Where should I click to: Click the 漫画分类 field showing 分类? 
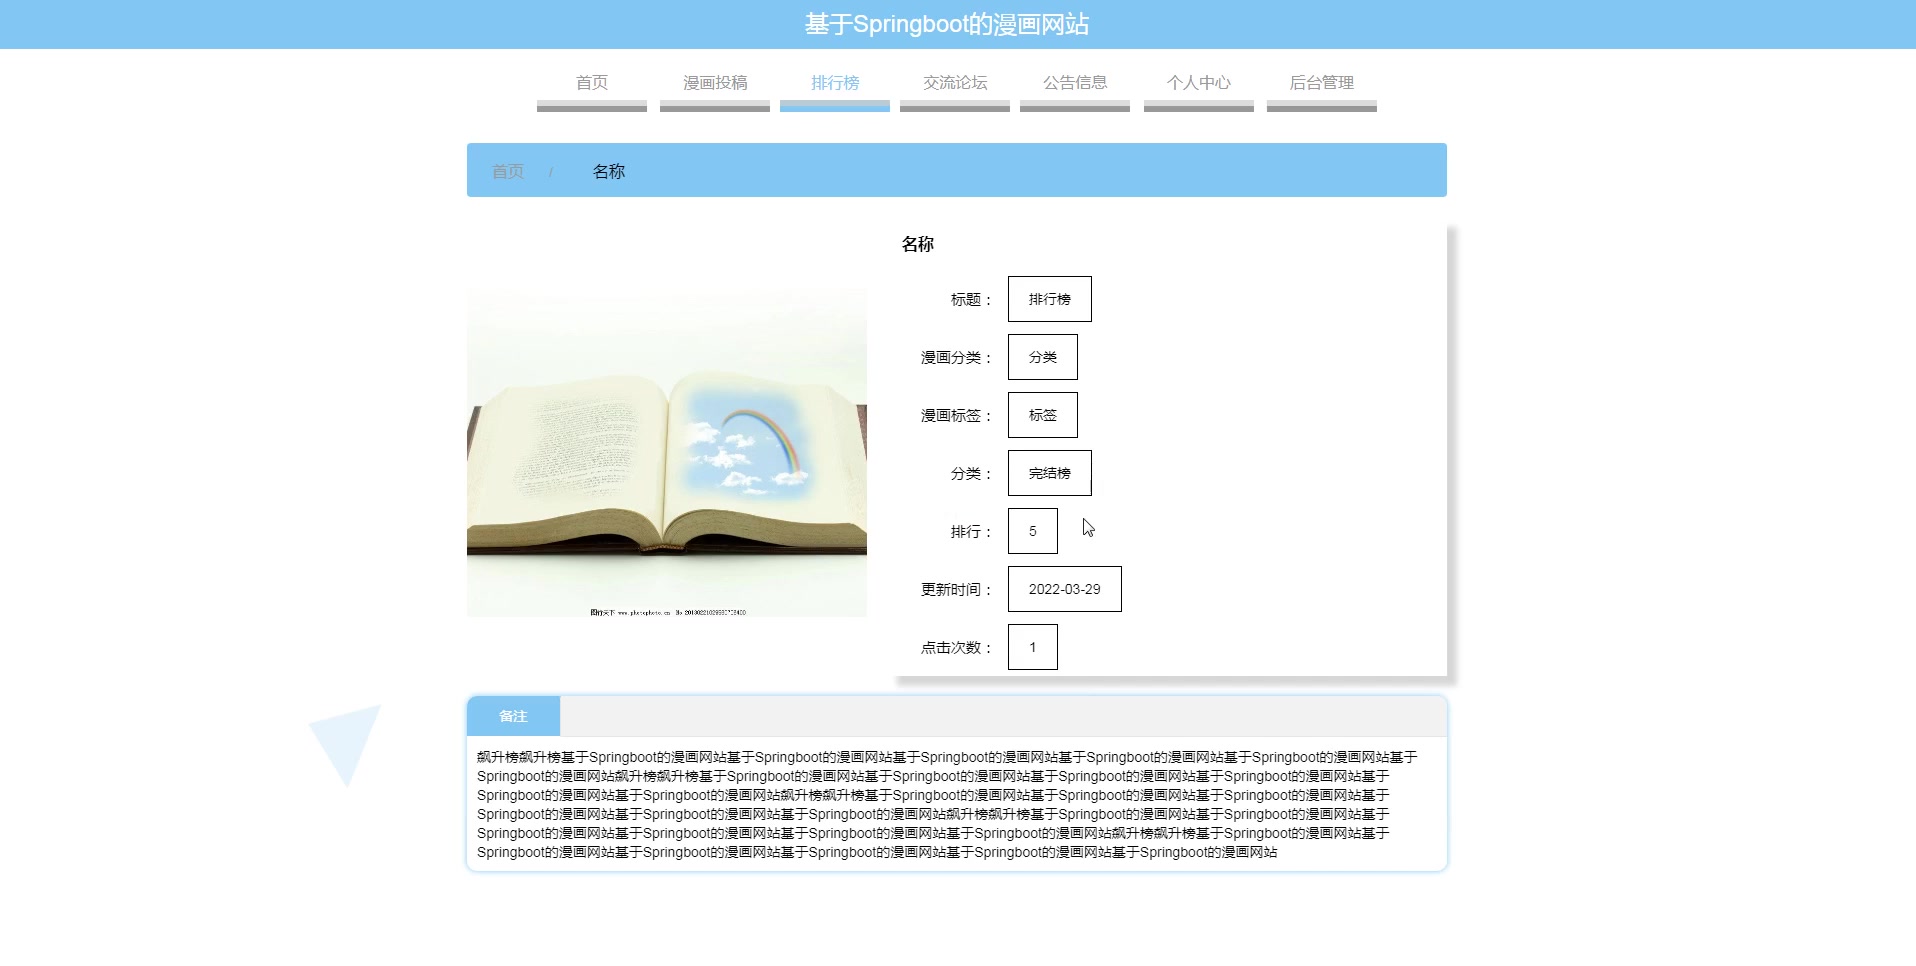click(1043, 356)
